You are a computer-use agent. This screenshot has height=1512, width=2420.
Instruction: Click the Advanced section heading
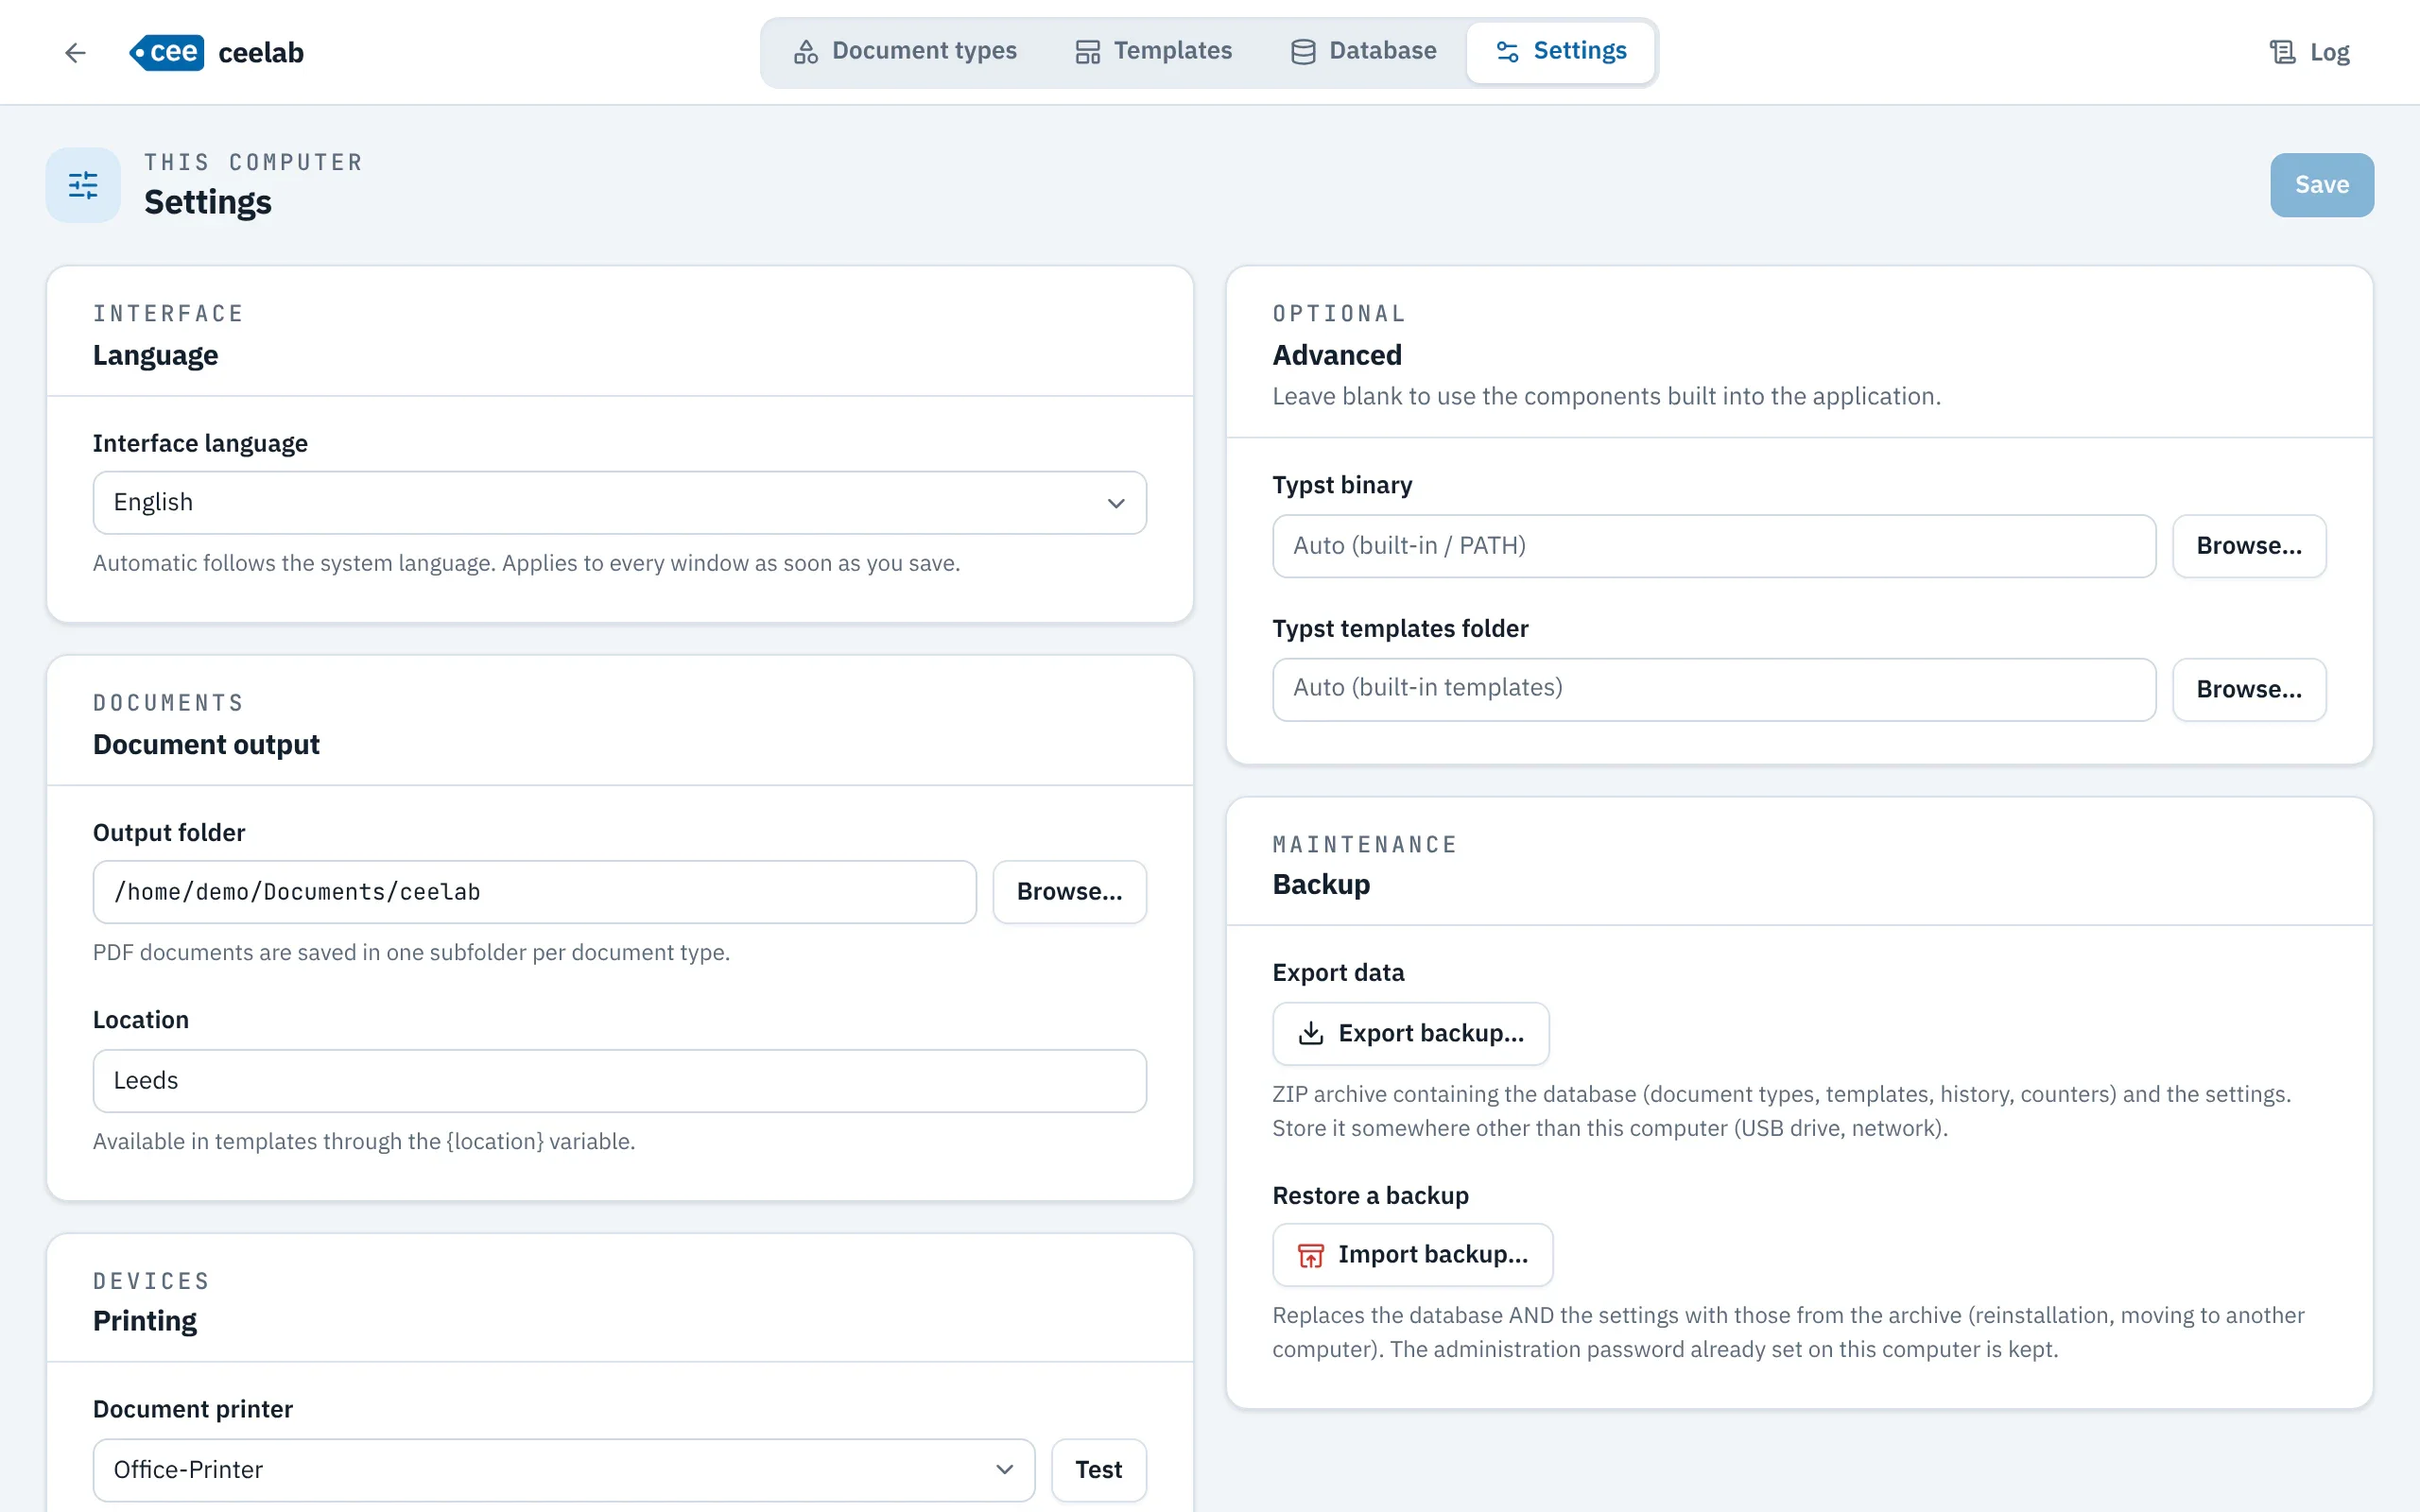coord(1337,355)
